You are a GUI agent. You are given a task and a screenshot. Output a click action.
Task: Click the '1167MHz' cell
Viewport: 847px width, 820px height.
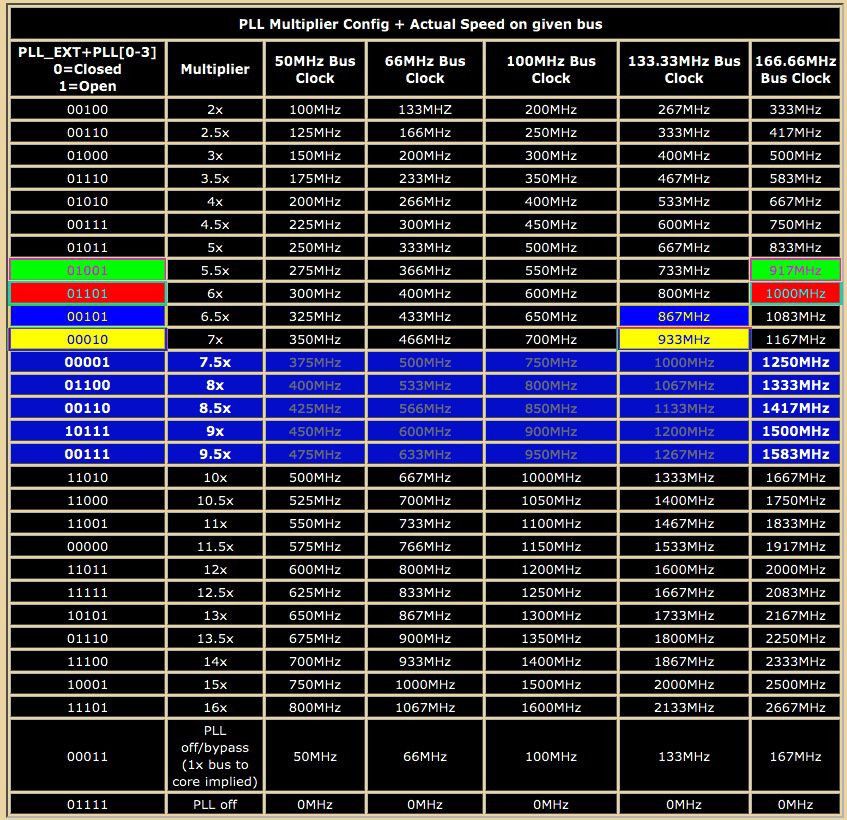click(795, 340)
